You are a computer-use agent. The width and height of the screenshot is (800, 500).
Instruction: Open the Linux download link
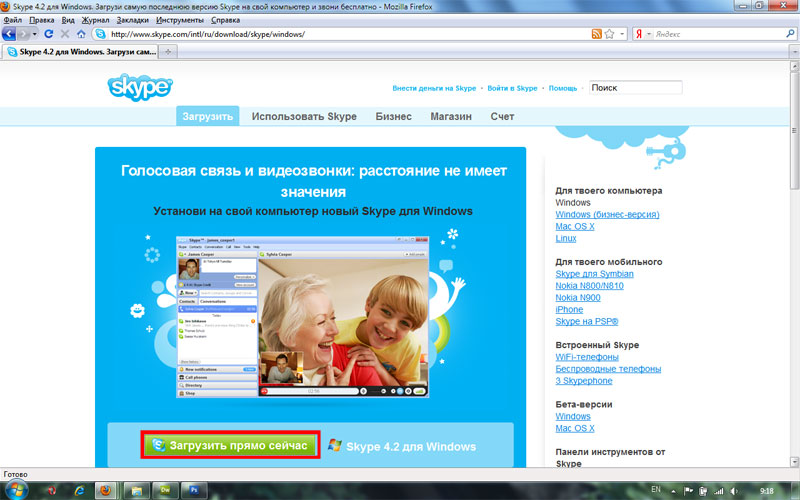566,238
